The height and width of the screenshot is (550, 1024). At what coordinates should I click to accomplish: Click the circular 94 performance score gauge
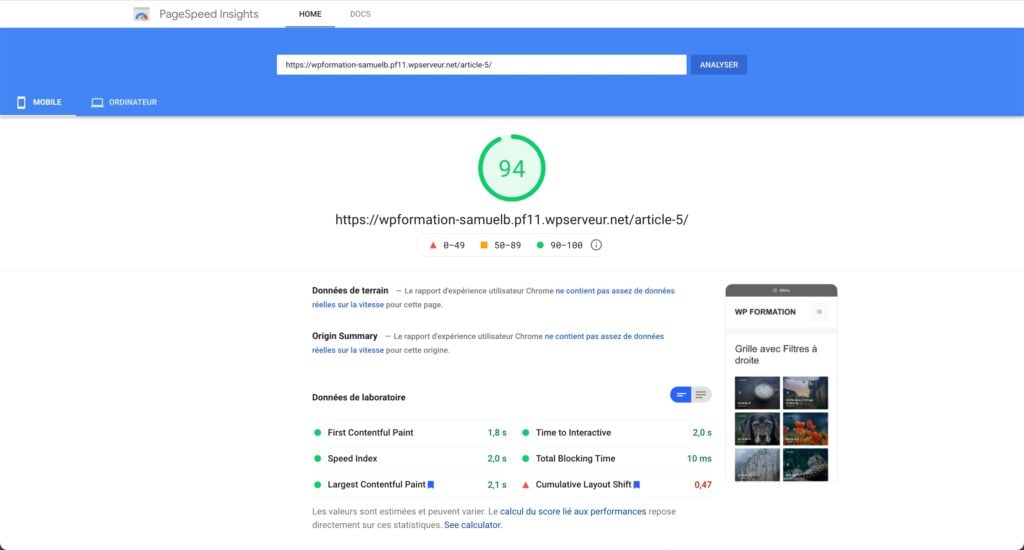point(512,168)
